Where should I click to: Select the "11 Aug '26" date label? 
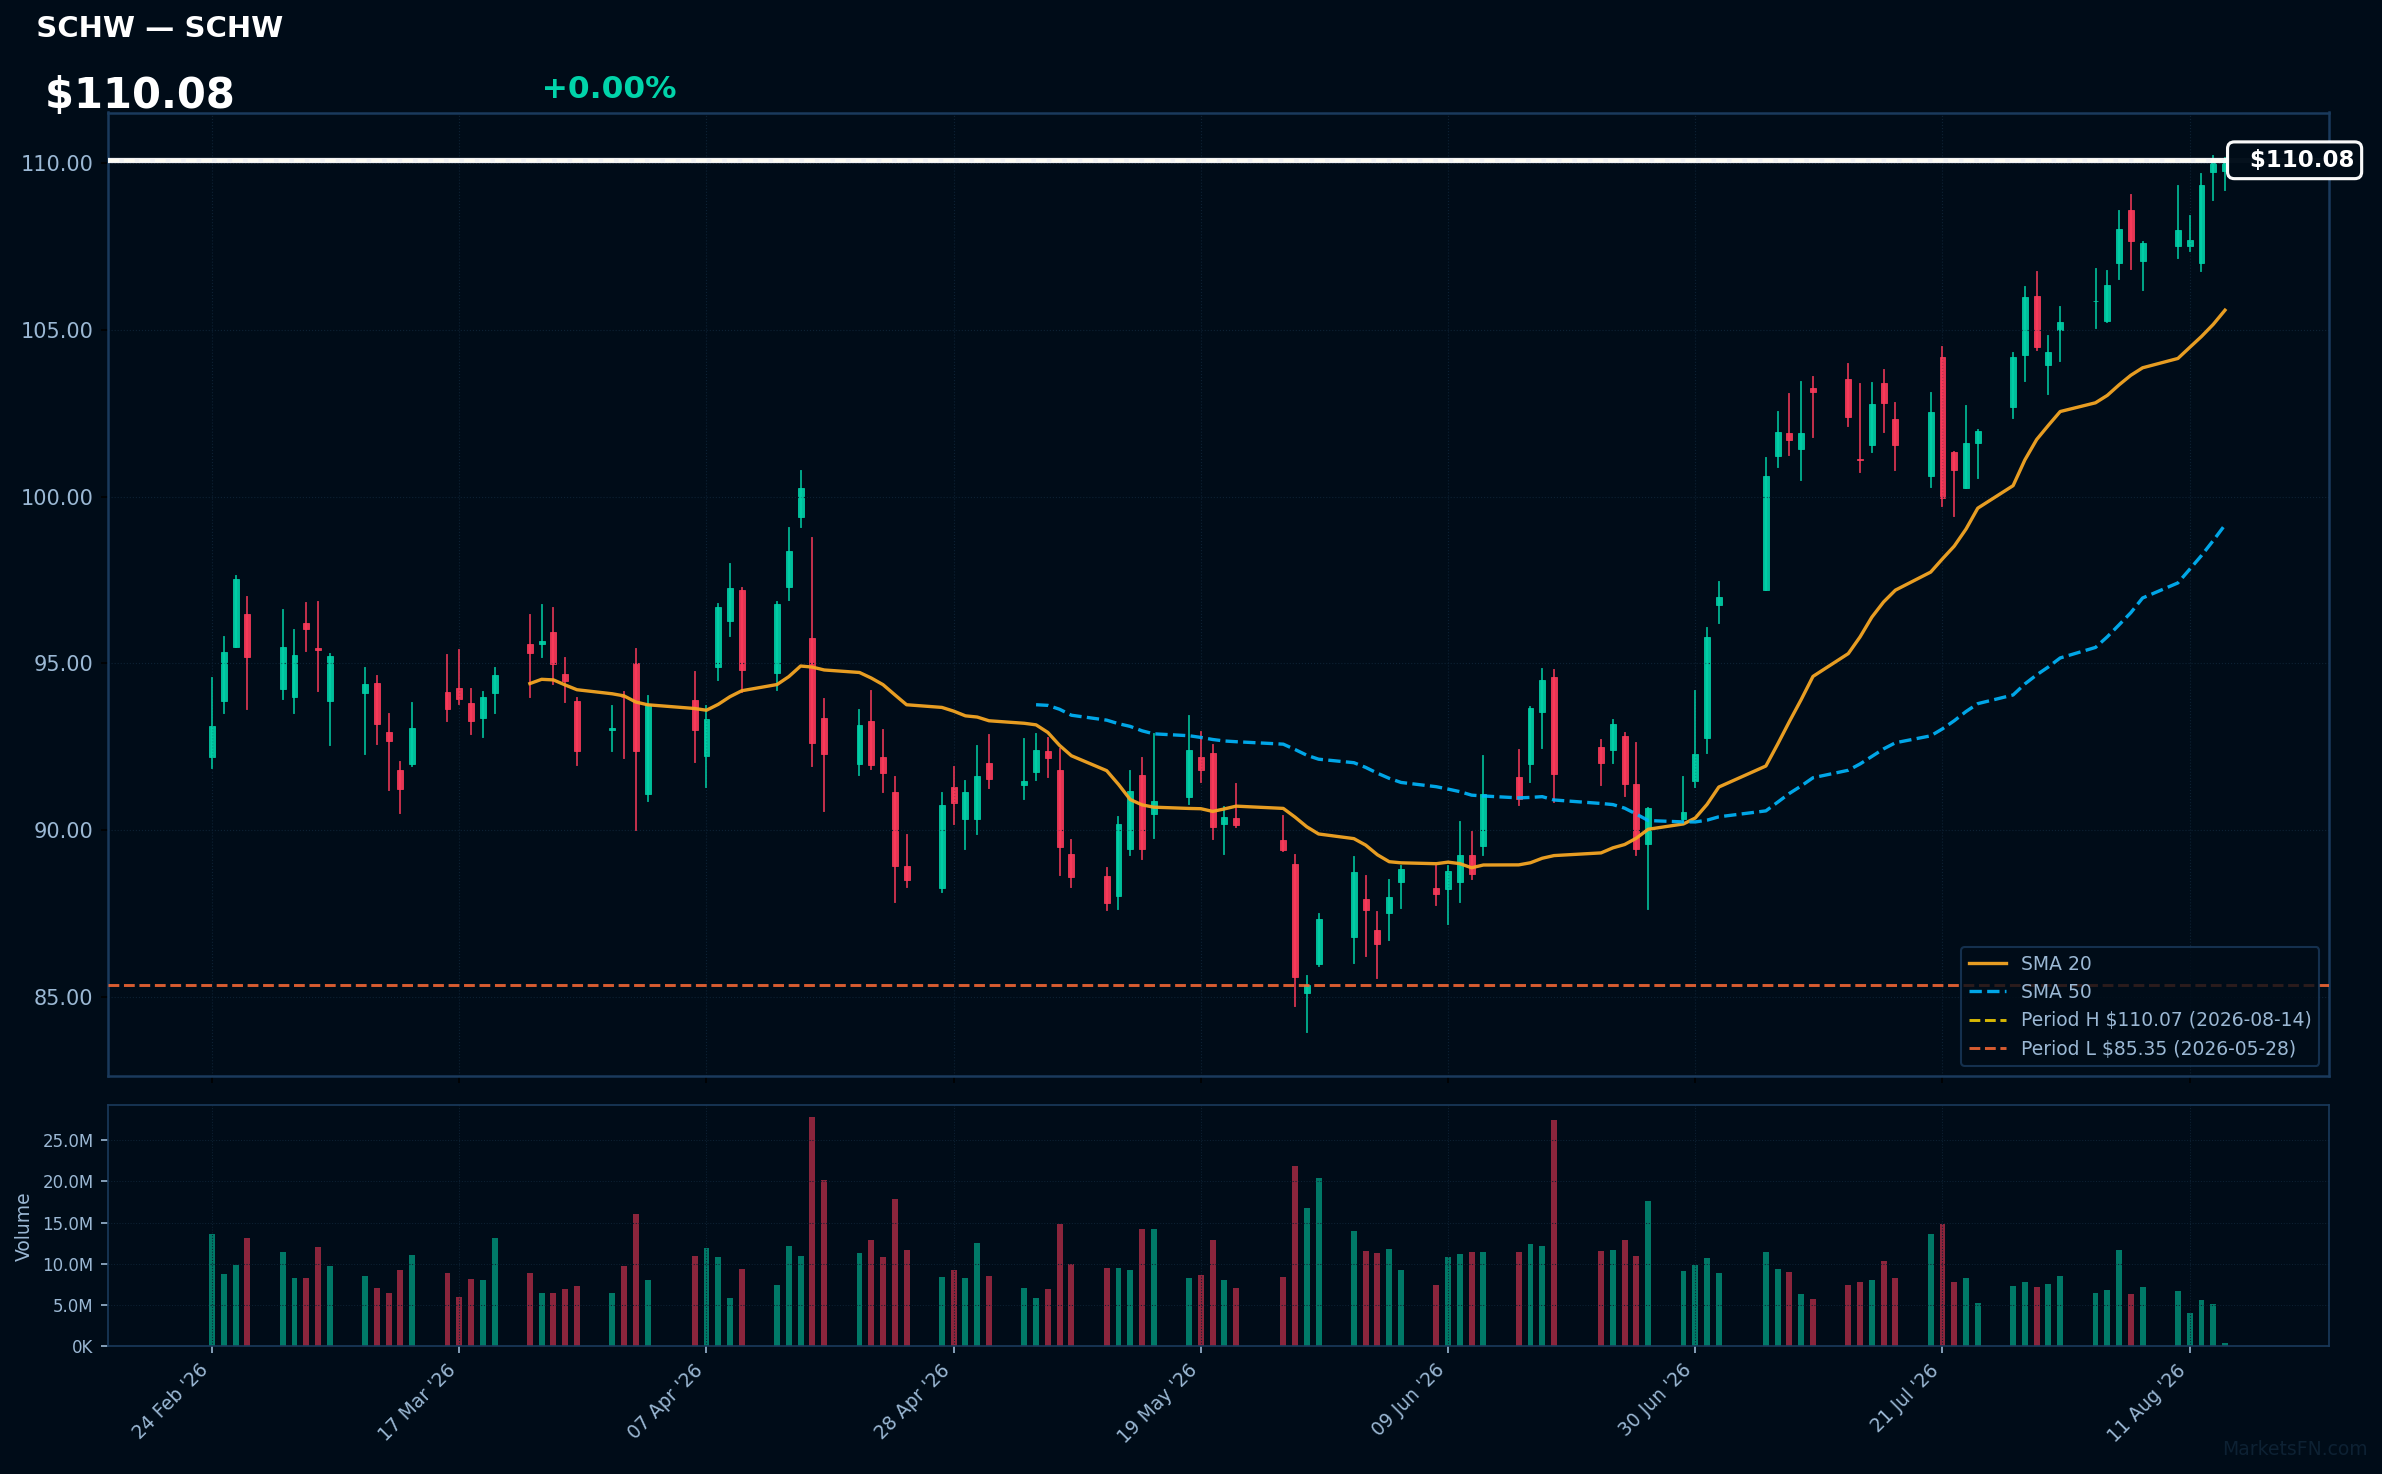[2148, 1401]
